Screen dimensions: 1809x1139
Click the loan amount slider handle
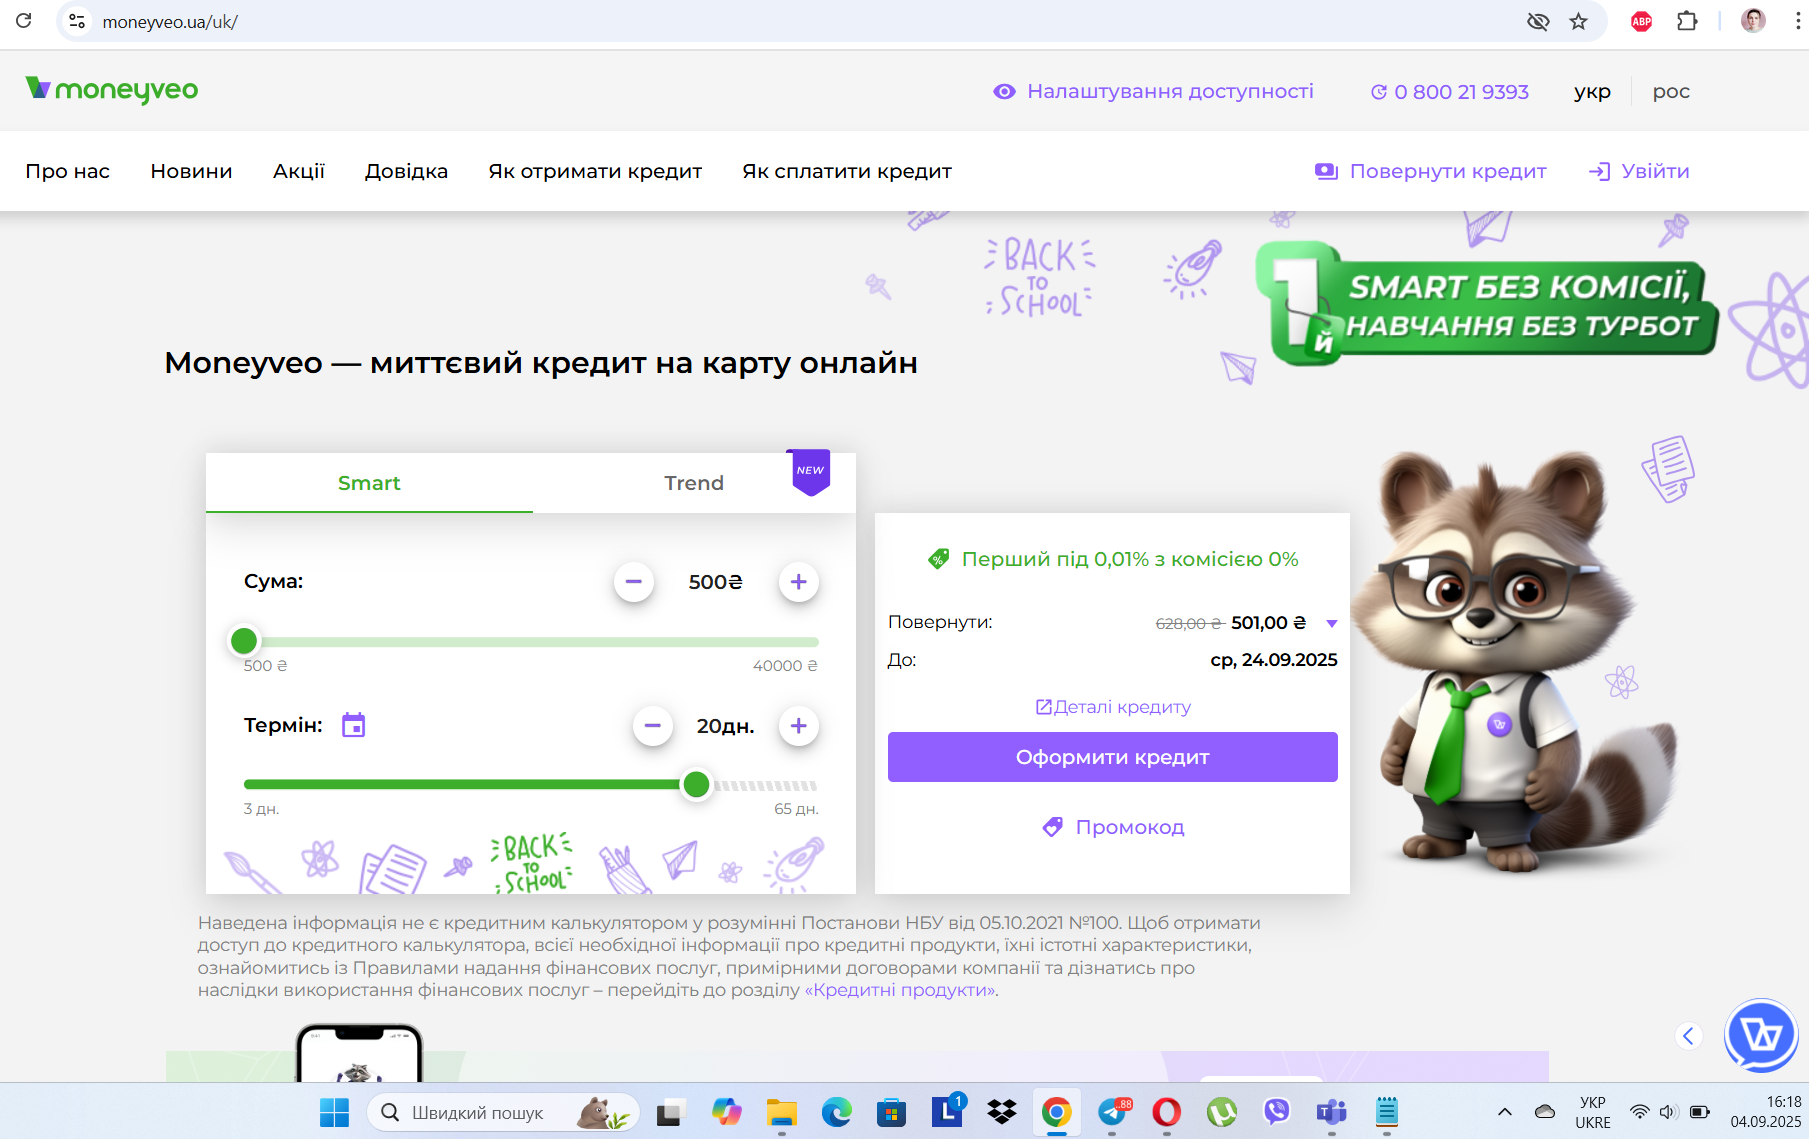tap(244, 641)
